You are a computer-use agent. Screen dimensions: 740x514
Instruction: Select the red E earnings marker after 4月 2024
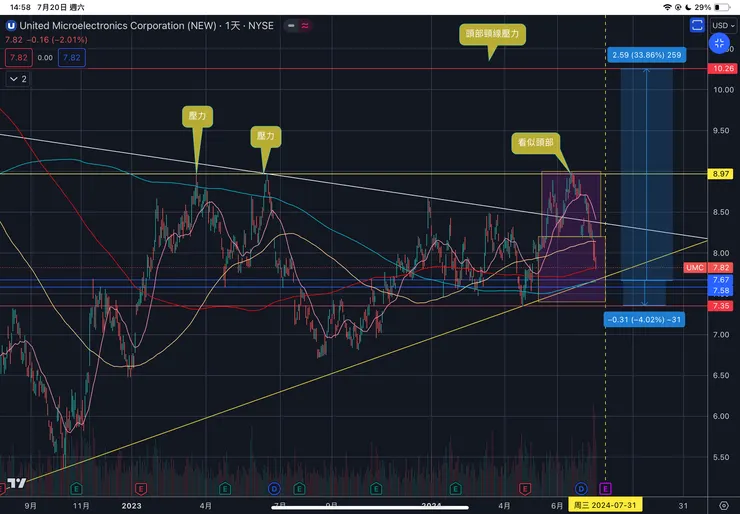pos(524,488)
